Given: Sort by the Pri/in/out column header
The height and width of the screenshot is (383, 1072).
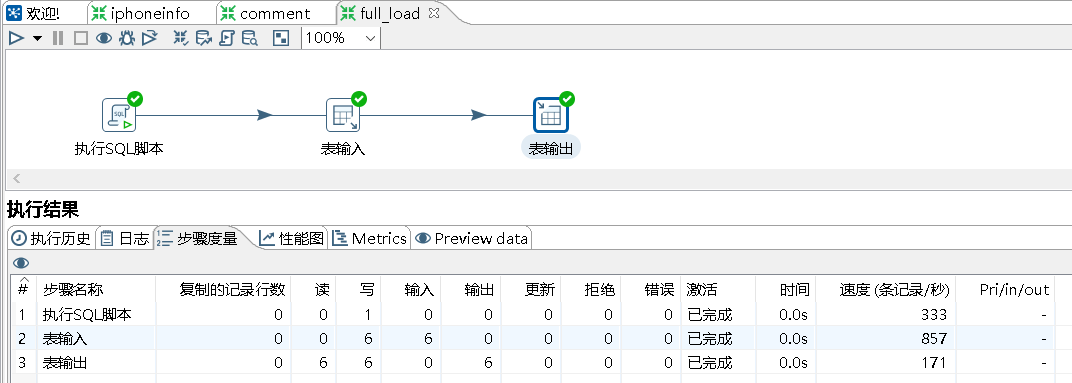Looking at the screenshot, I should click(x=1006, y=289).
